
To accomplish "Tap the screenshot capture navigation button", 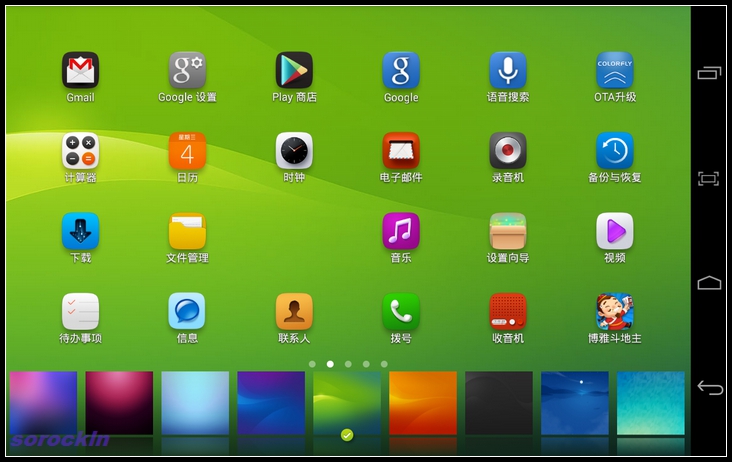I will tap(709, 178).
